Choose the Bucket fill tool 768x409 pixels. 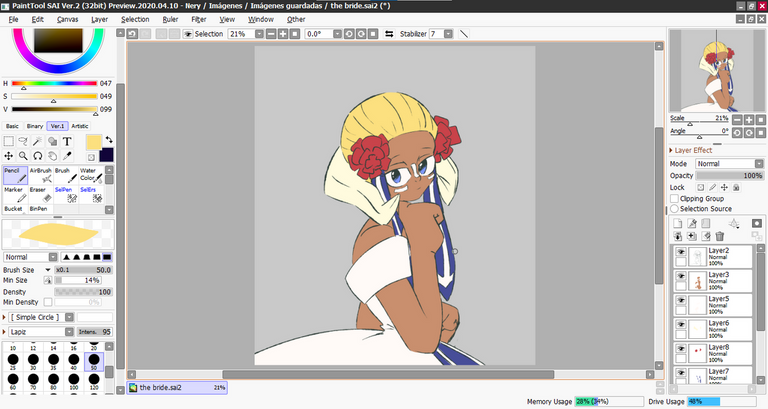[x=15, y=209]
